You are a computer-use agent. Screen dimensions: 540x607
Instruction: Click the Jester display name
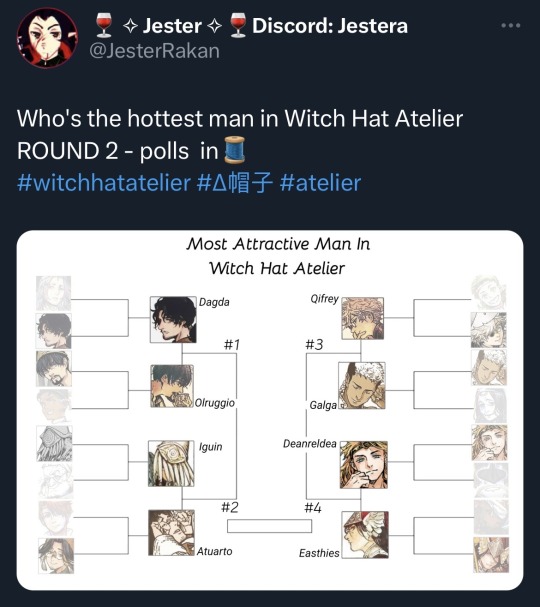click(x=172, y=26)
